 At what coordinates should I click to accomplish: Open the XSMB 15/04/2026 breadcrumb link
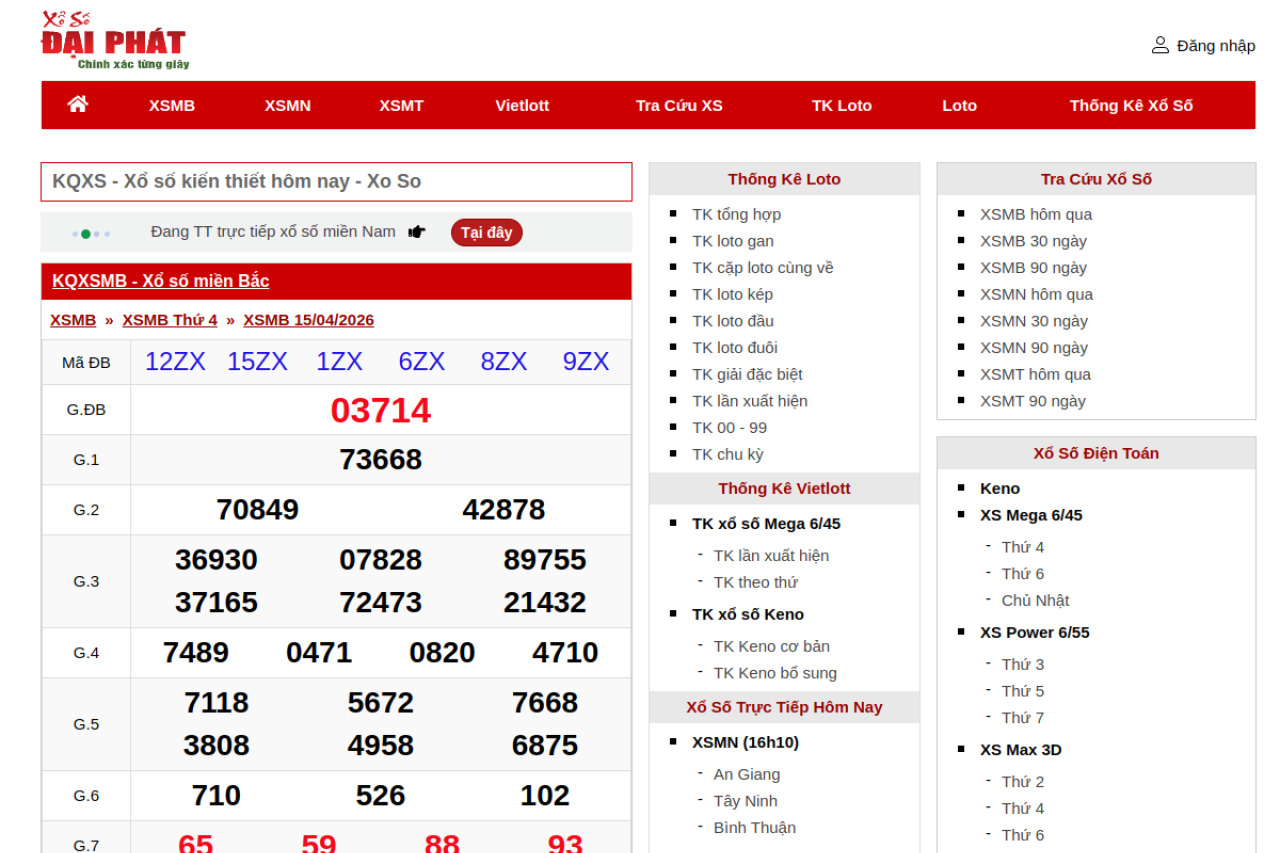pyautogui.click(x=308, y=320)
